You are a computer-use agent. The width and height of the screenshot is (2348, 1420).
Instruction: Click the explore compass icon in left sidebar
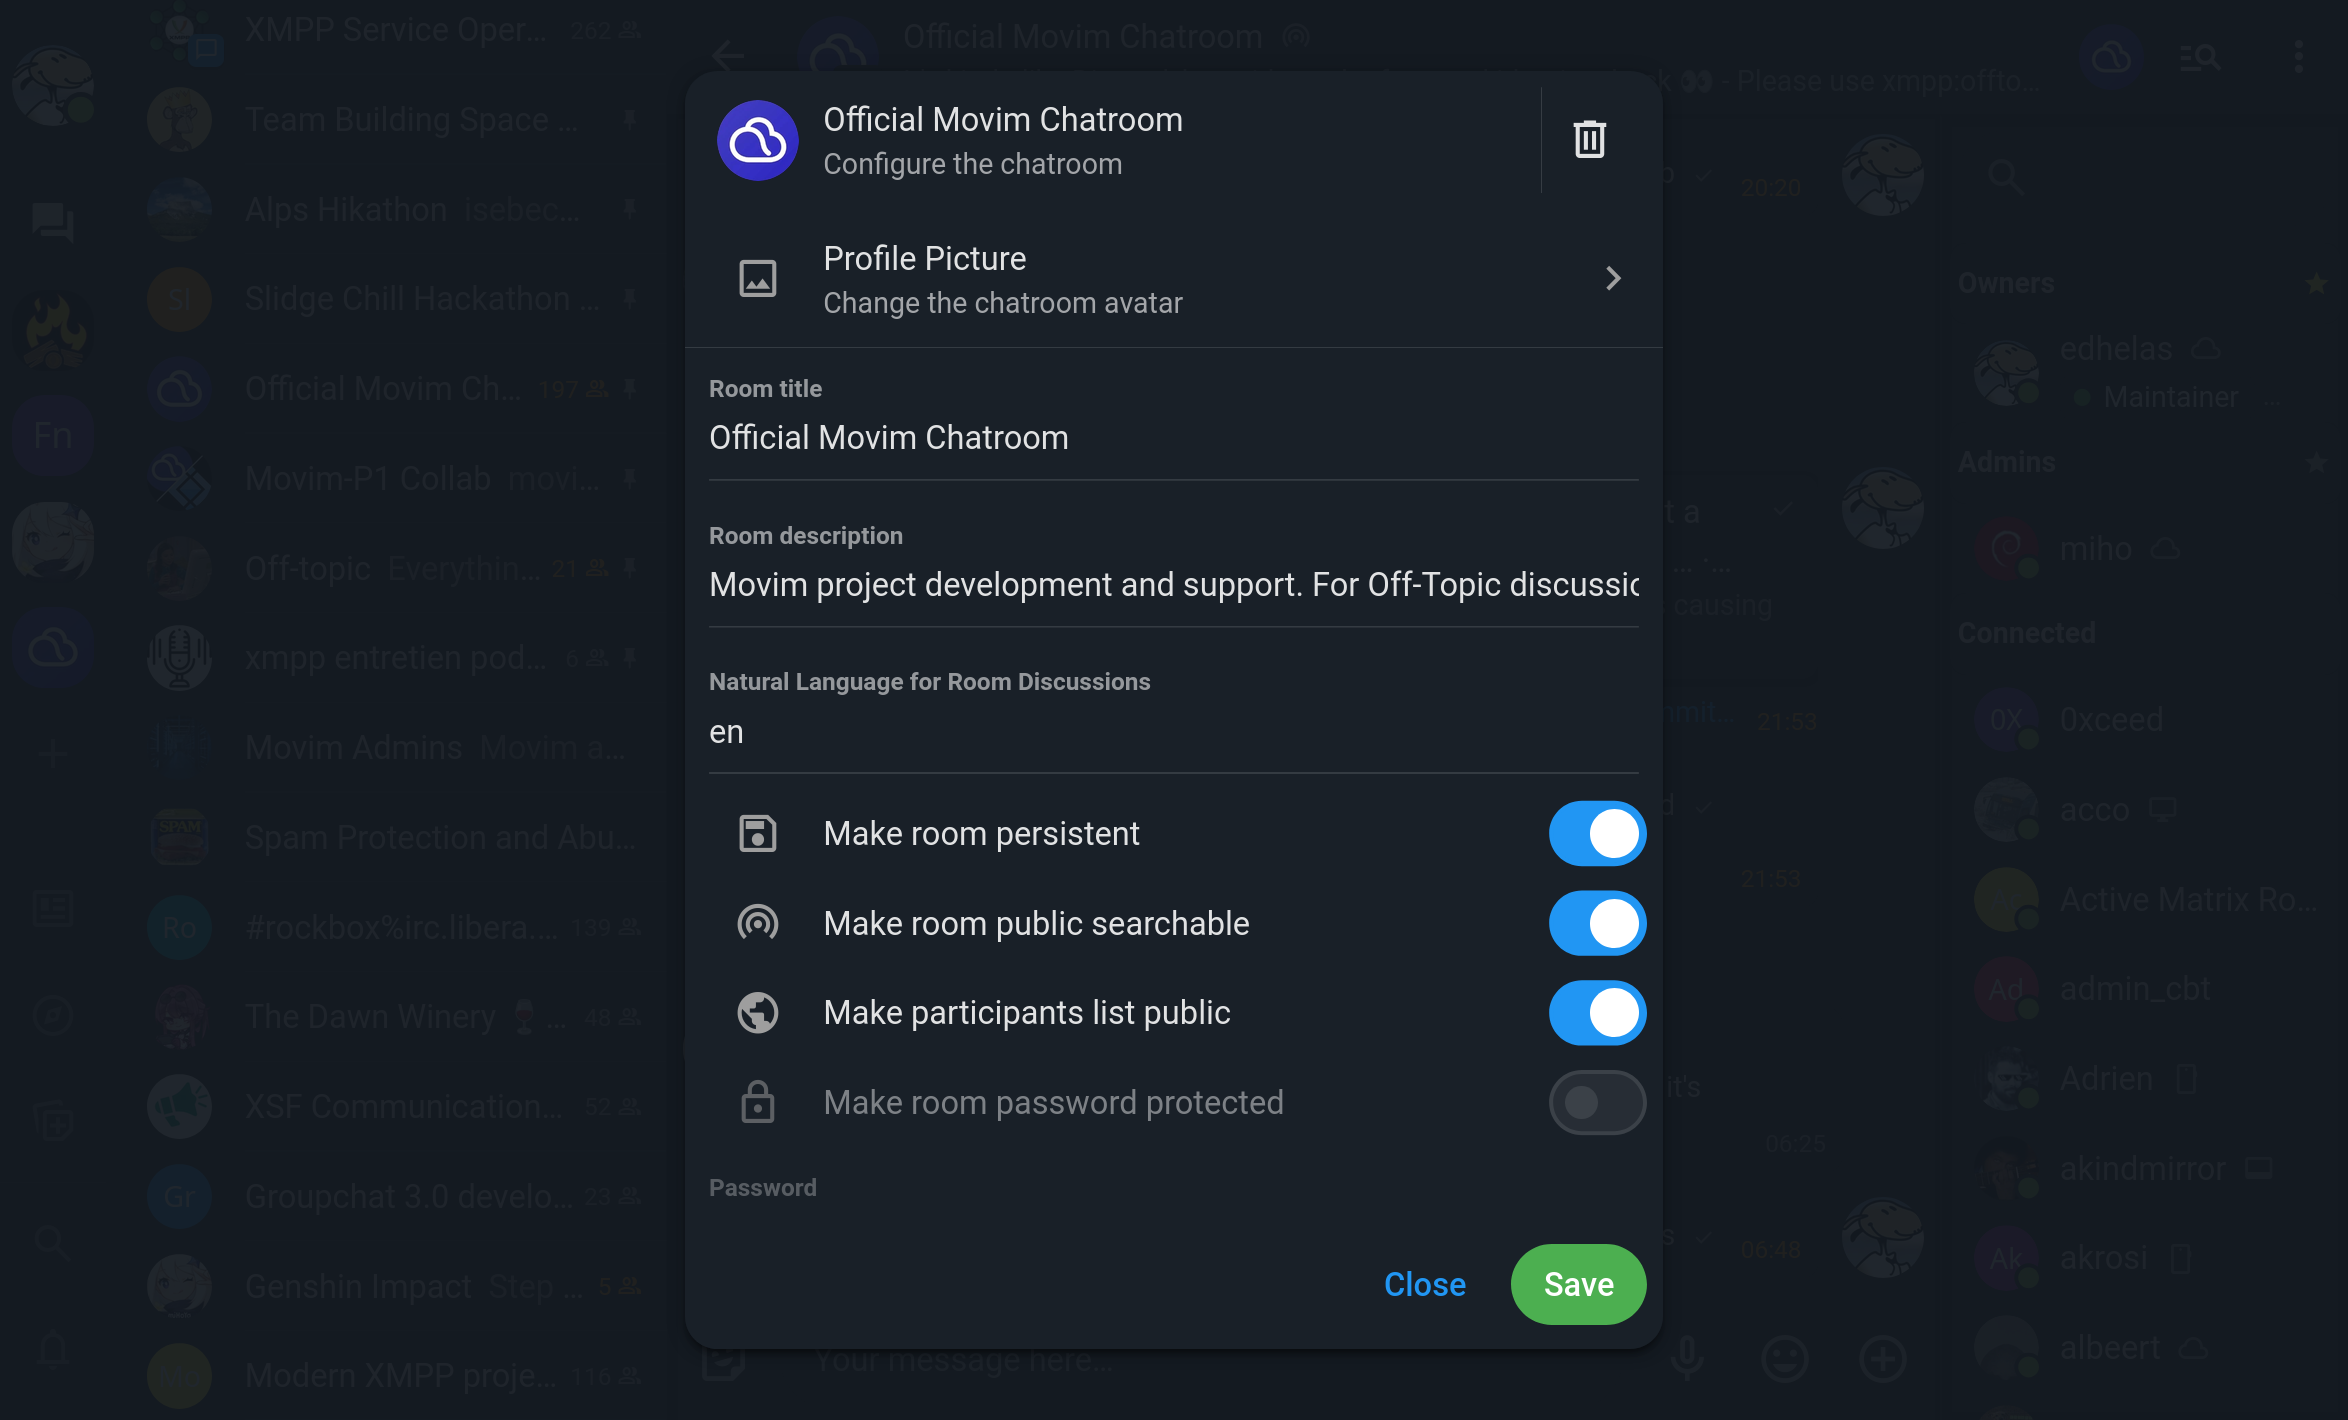[52, 1016]
